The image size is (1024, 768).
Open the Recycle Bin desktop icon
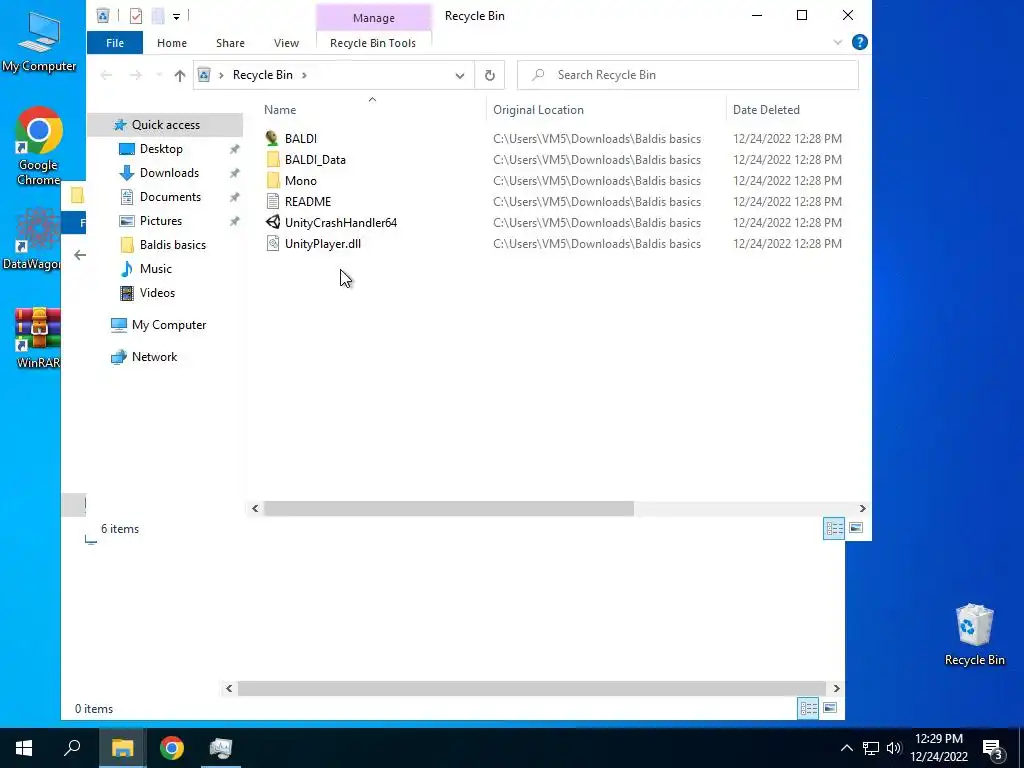click(x=974, y=634)
